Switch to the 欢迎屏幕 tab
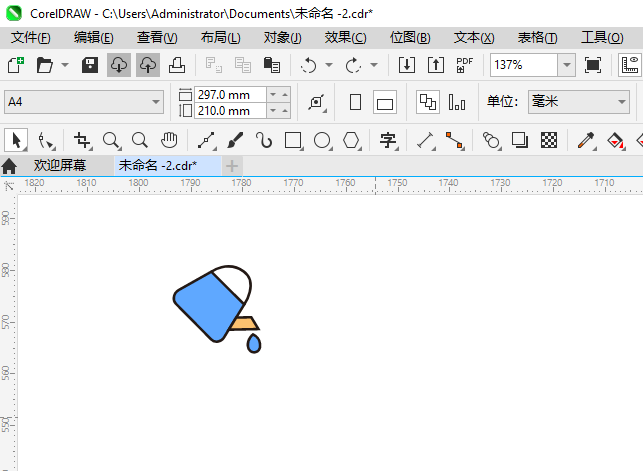 pos(59,166)
